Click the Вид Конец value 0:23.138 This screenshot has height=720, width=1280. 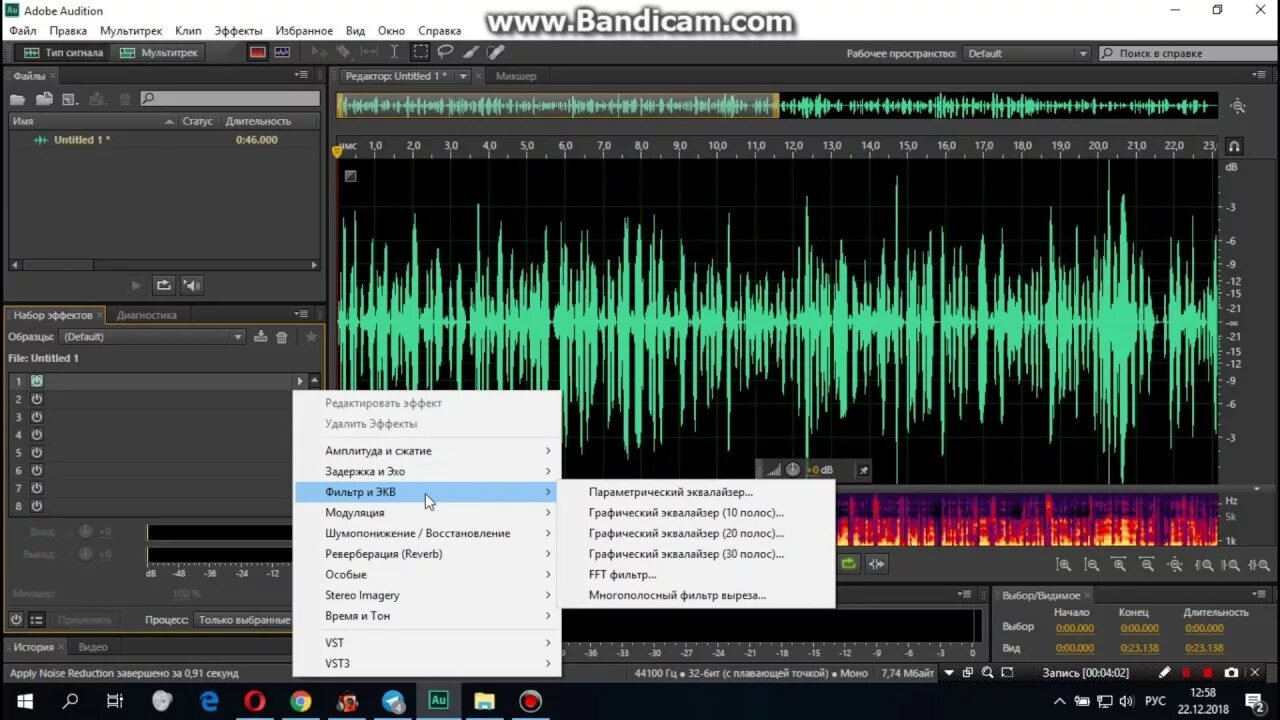tap(1139, 648)
